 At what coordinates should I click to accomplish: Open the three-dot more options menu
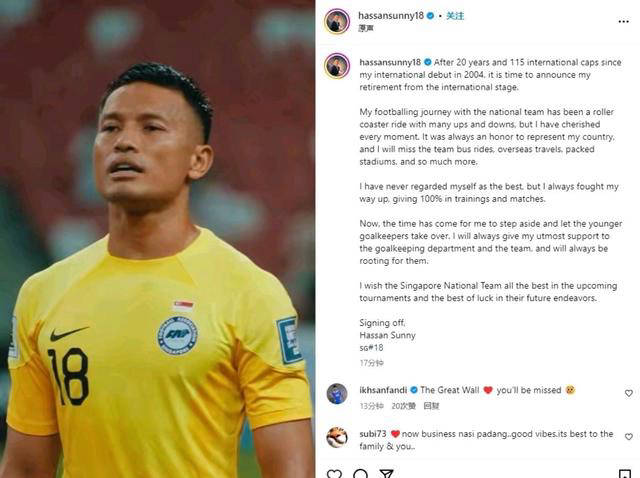(x=623, y=22)
